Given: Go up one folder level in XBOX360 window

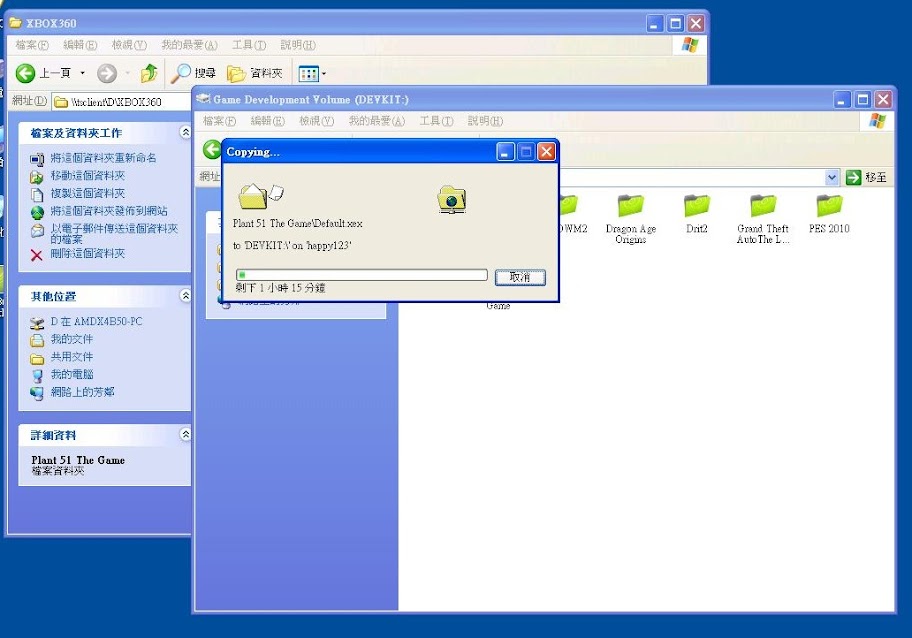Looking at the screenshot, I should (x=149, y=73).
